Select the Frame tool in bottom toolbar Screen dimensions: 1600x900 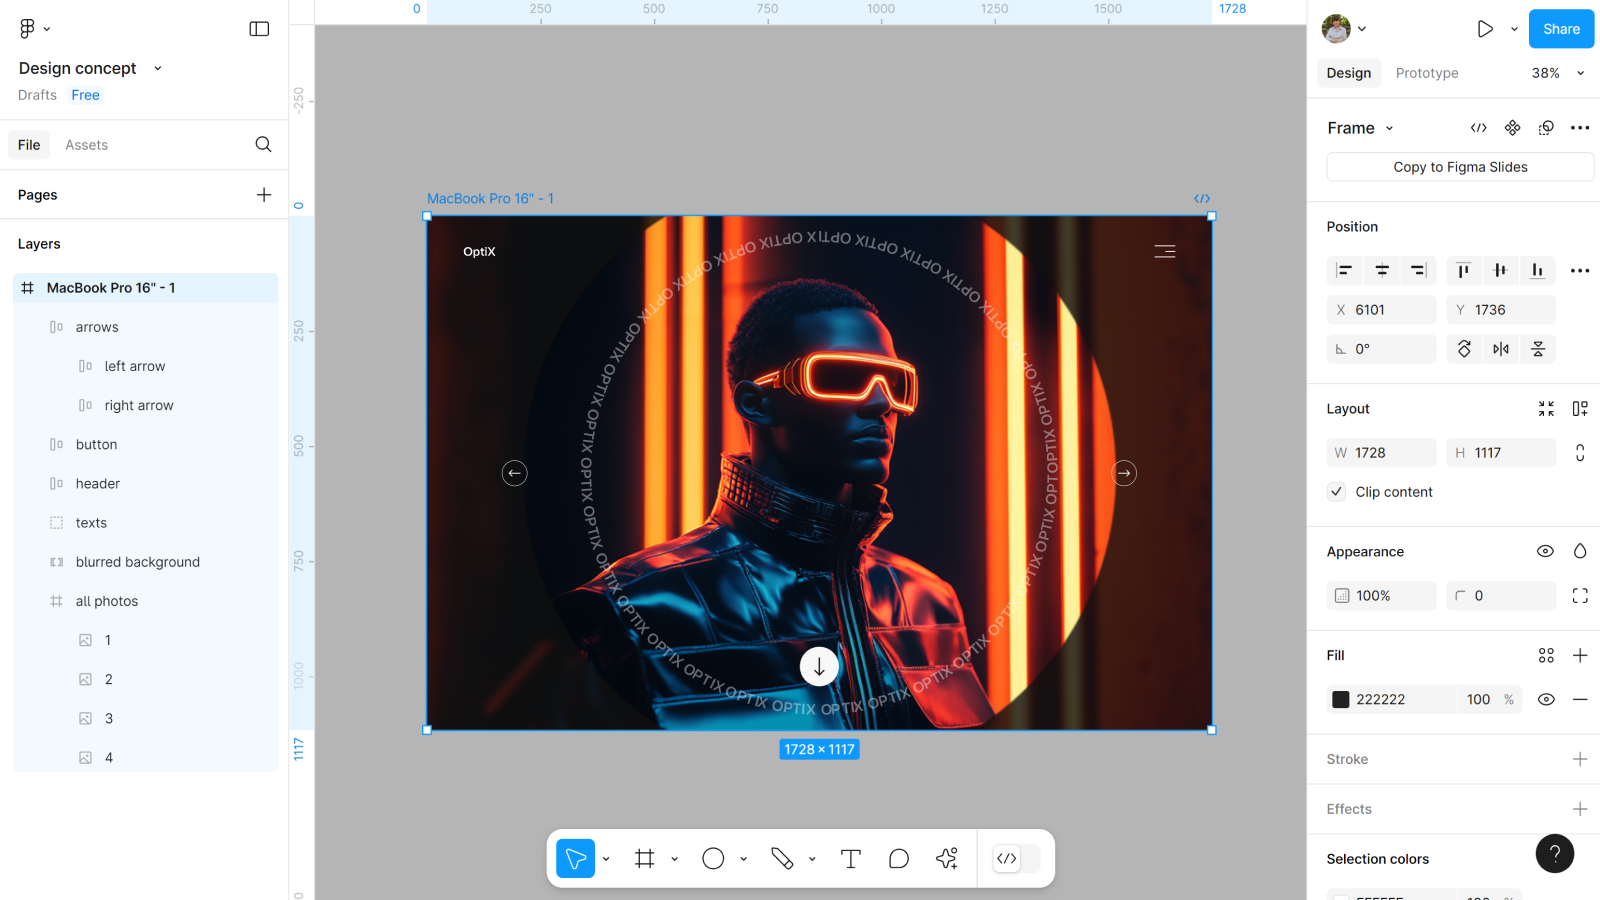point(645,859)
